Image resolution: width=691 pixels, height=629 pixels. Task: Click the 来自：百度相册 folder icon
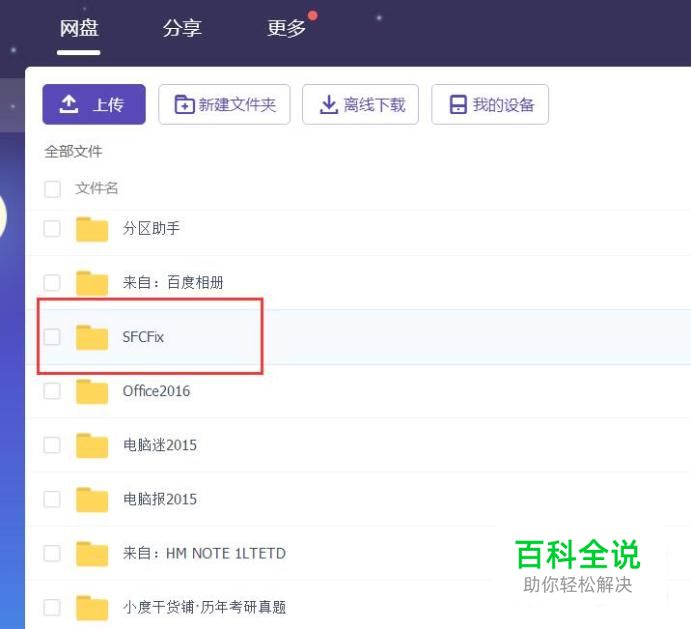(x=92, y=283)
